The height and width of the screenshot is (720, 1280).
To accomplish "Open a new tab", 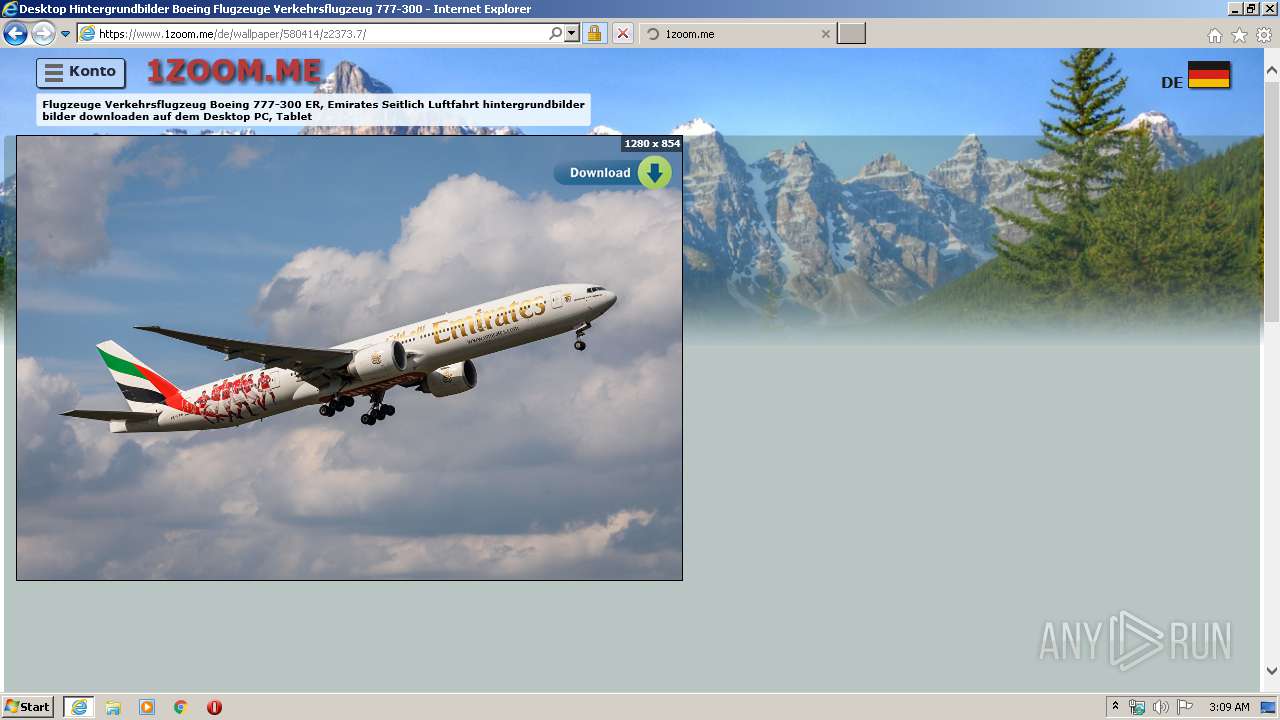I will pyautogui.click(x=851, y=34).
